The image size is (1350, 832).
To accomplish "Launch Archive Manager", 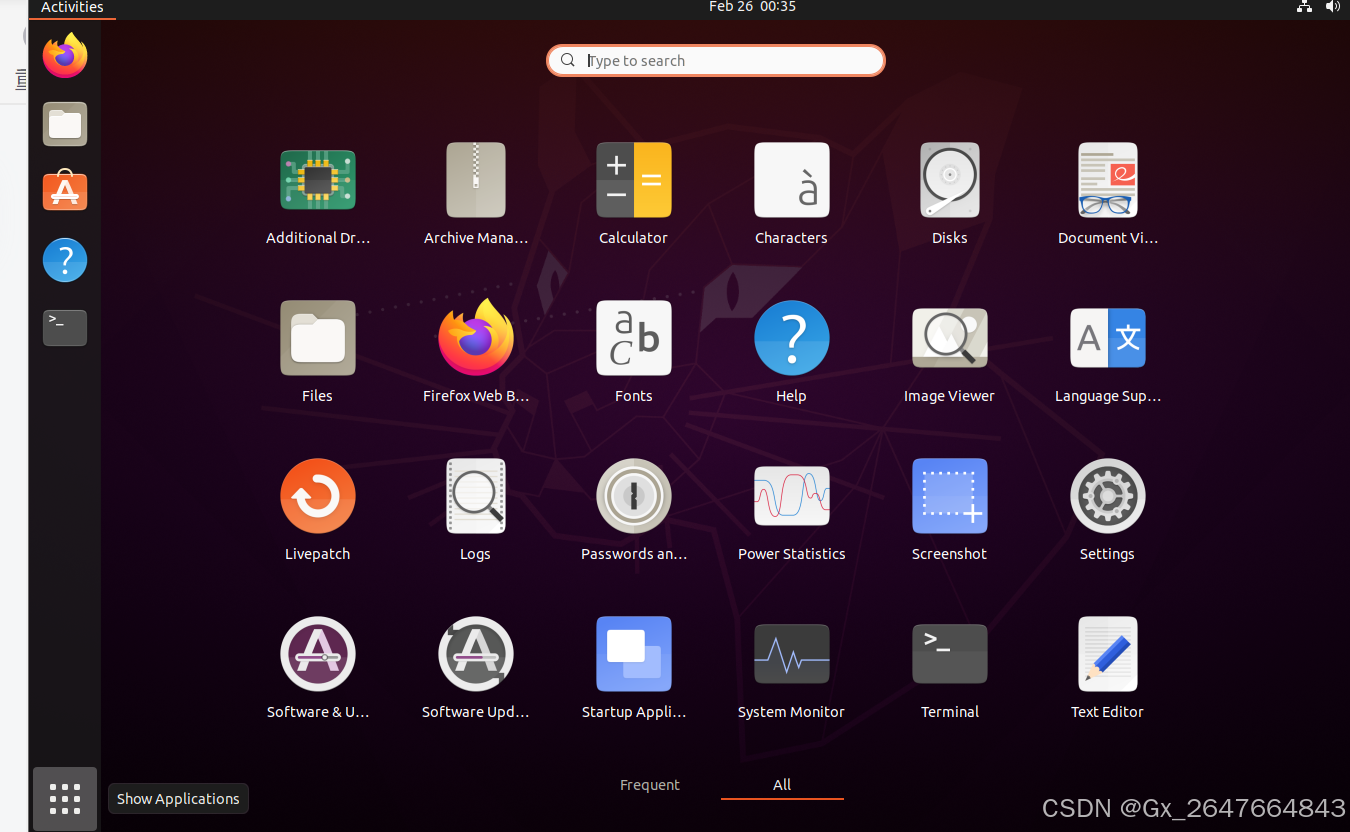I will (476, 180).
